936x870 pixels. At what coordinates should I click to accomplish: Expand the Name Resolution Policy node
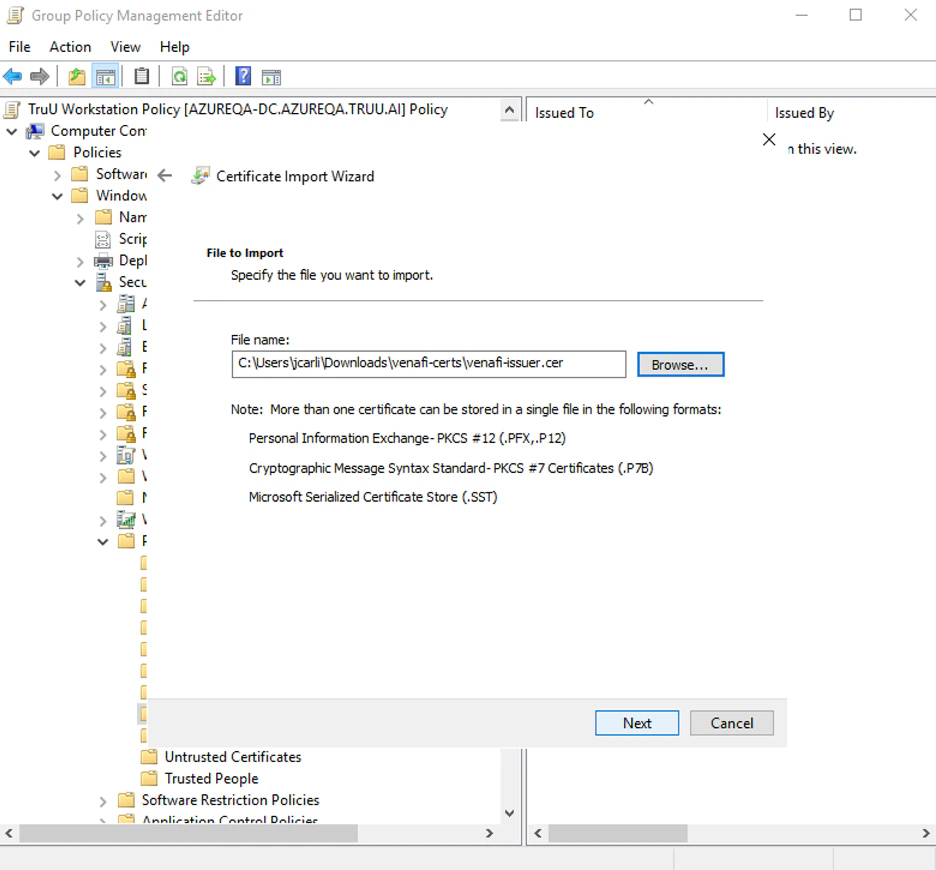coord(80,219)
